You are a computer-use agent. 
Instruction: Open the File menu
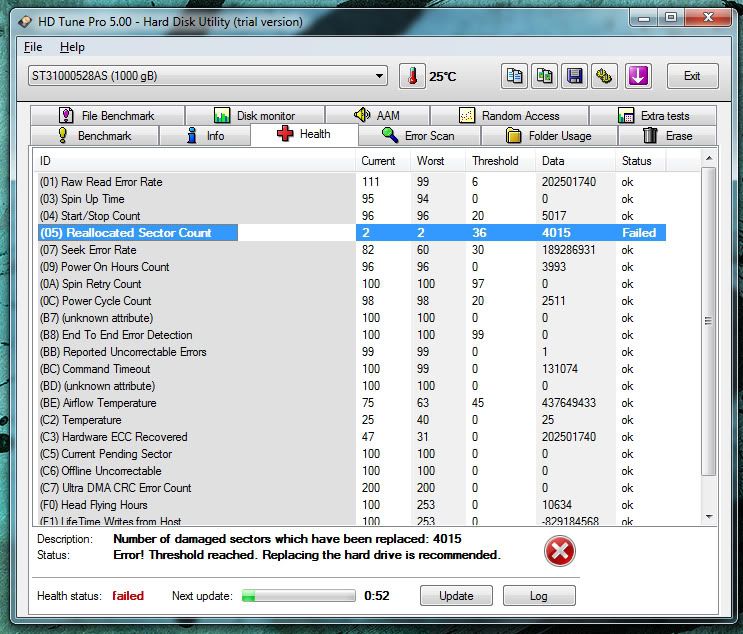[32, 47]
